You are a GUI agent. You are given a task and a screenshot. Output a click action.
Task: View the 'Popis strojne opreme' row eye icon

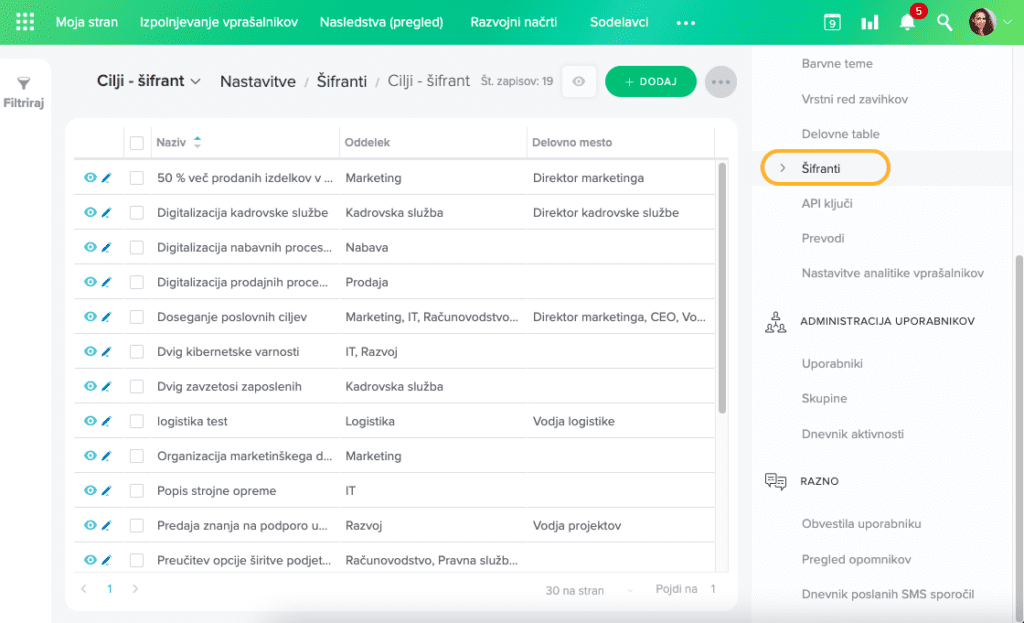click(x=90, y=491)
